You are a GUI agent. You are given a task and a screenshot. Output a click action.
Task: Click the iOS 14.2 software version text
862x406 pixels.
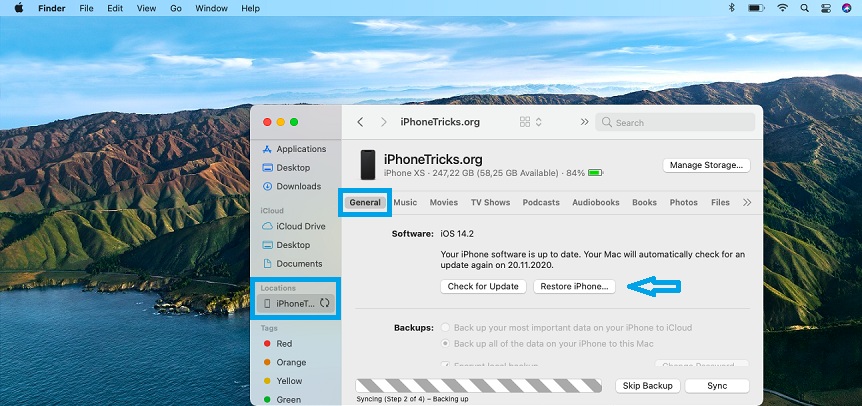[457, 233]
